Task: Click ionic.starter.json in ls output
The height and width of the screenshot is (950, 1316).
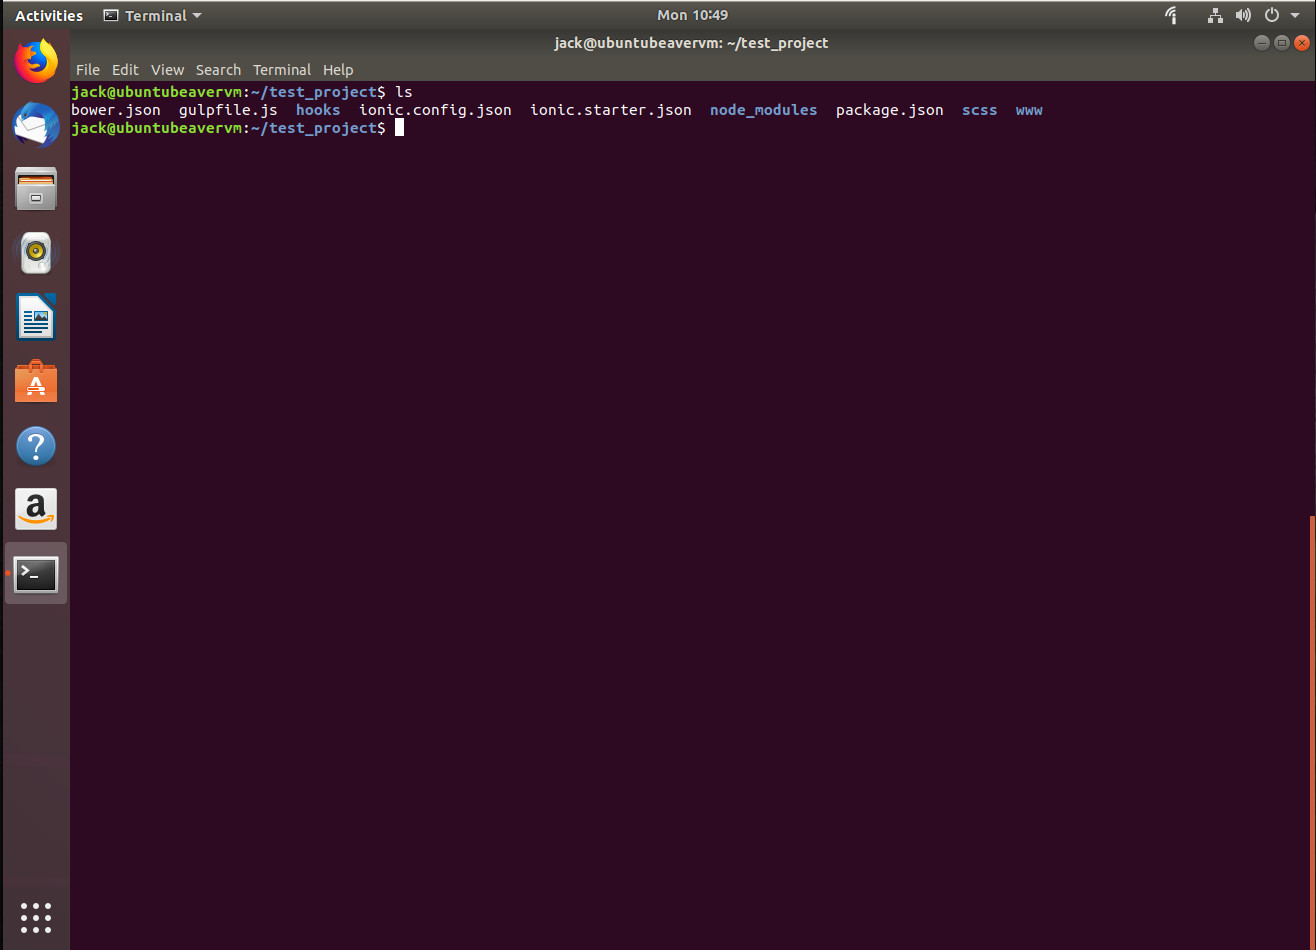Action: (x=611, y=110)
